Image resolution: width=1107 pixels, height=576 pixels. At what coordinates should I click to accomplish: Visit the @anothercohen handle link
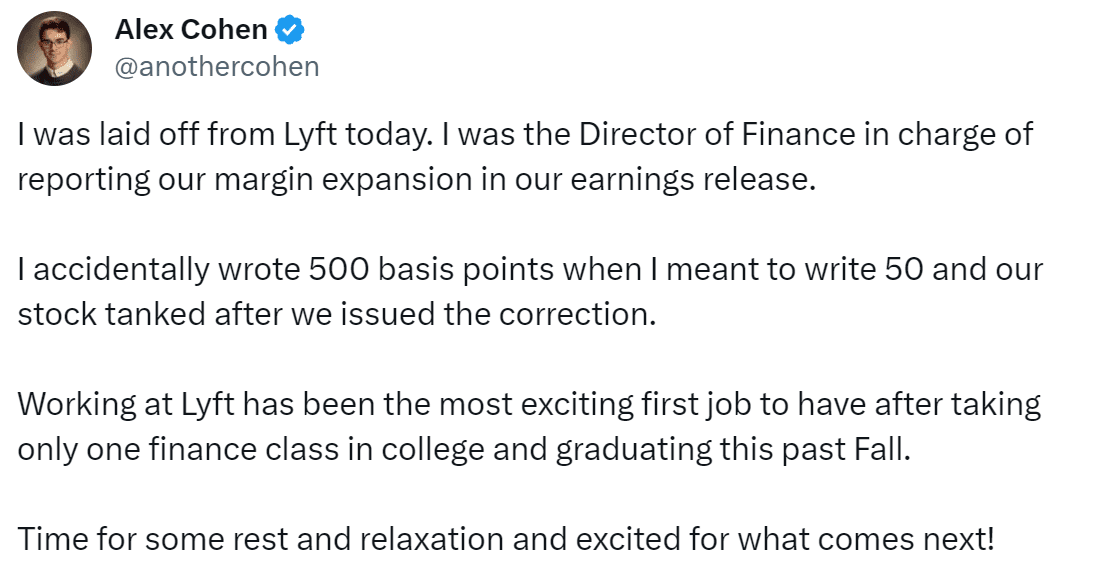coord(217,66)
